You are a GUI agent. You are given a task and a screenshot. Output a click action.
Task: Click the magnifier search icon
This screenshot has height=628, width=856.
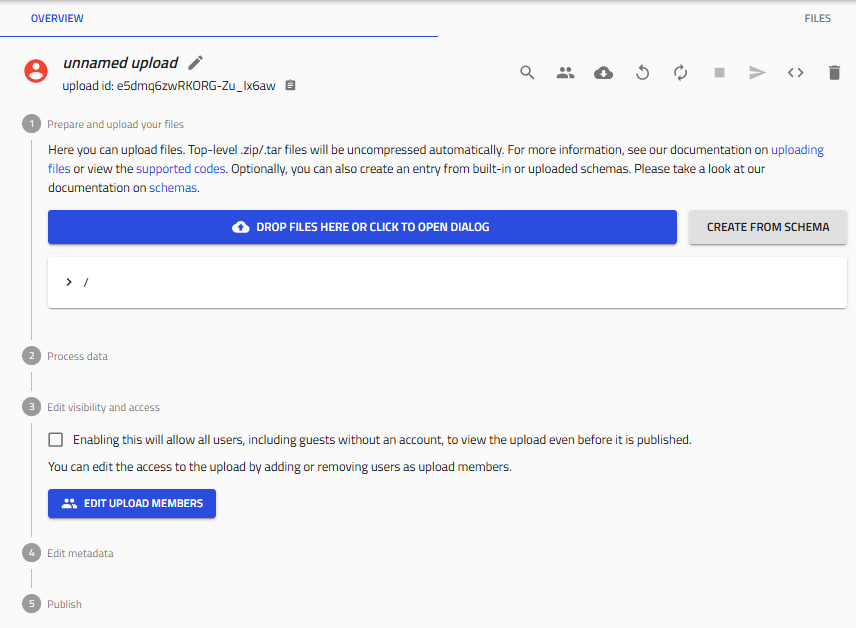527,72
